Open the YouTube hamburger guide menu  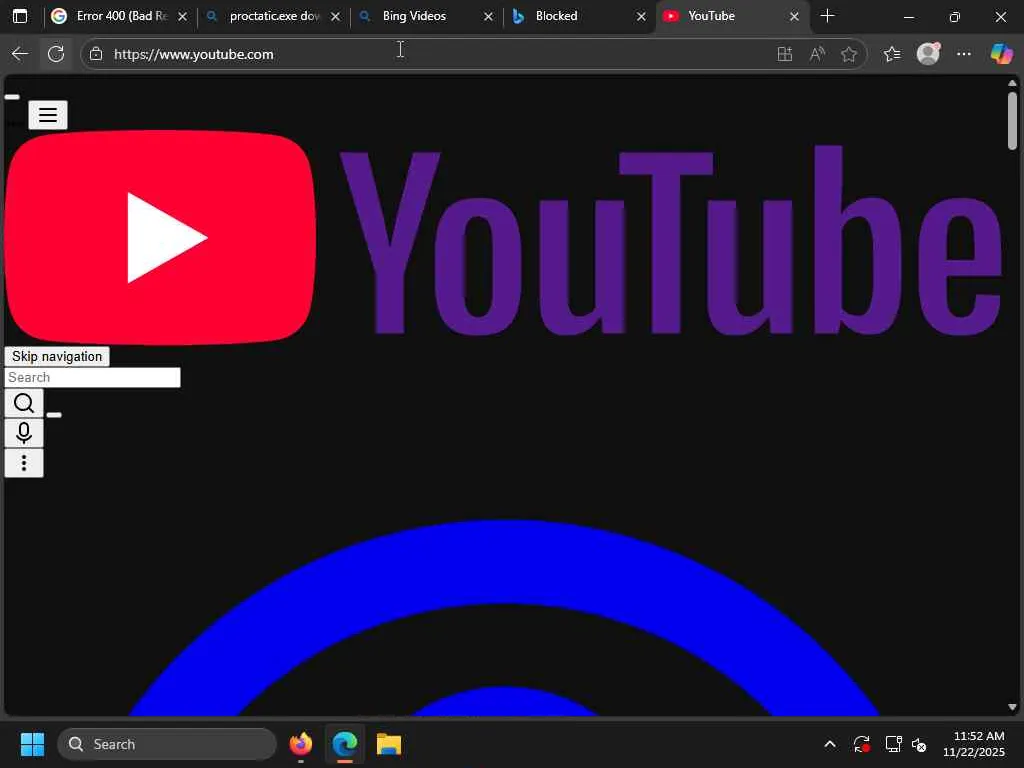tap(48, 115)
